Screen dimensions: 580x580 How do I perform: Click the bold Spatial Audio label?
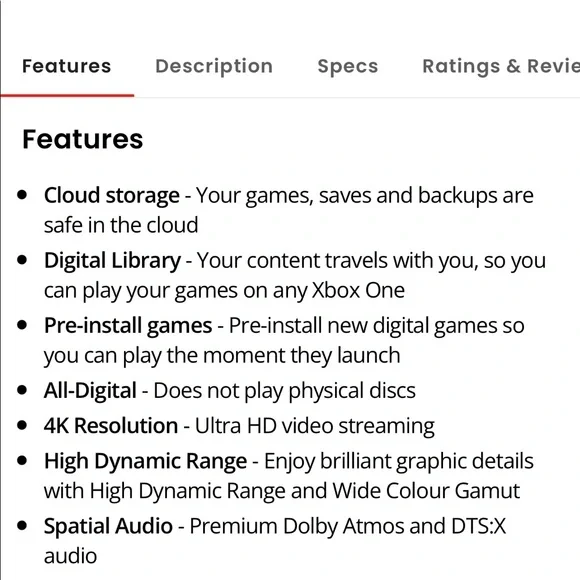click(108, 526)
